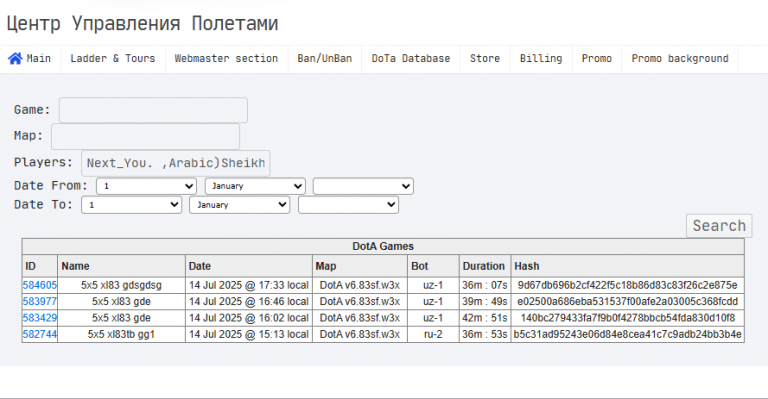Image resolution: width=768 pixels, height=399 pixels.
Task: Open the Promo background page
Action: pyautogui.click(x=680, y=59)
